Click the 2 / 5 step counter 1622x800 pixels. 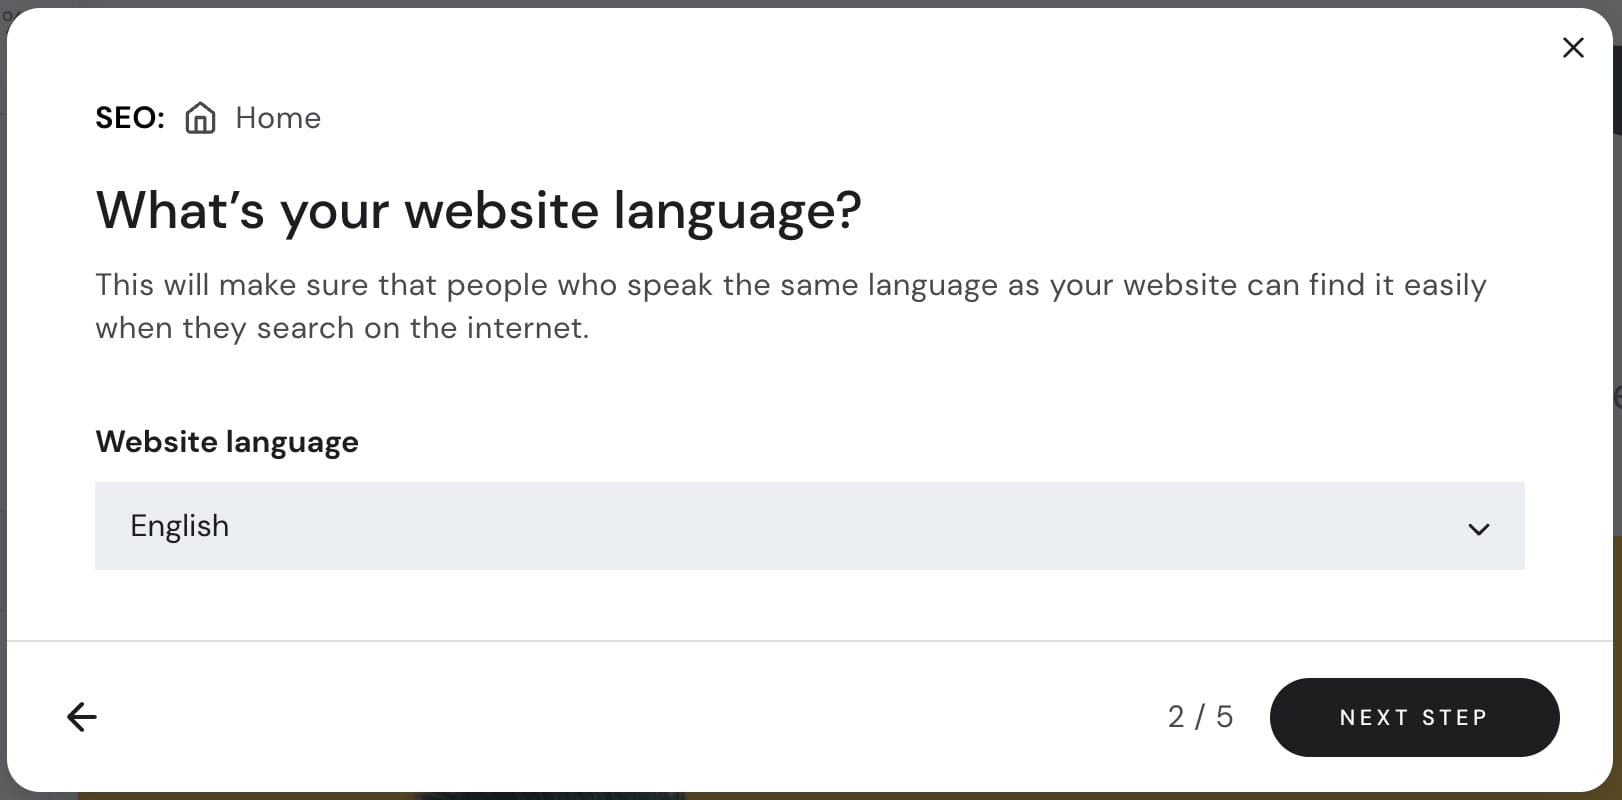(x=1199, y=716)
